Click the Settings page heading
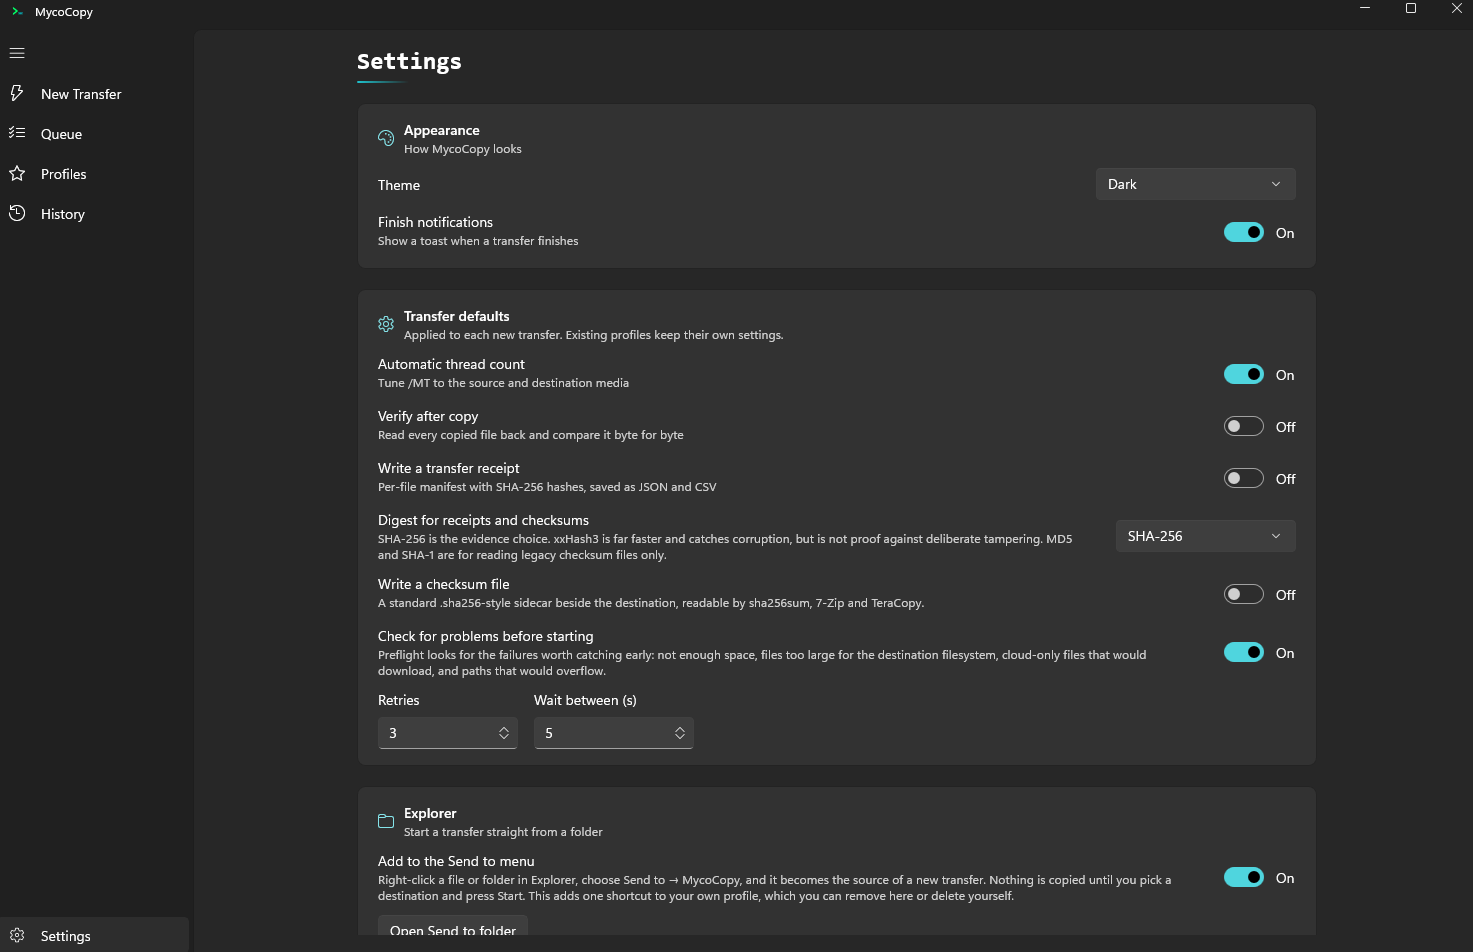This screenshot has height=952, width=1473. (x=409, y=61)
